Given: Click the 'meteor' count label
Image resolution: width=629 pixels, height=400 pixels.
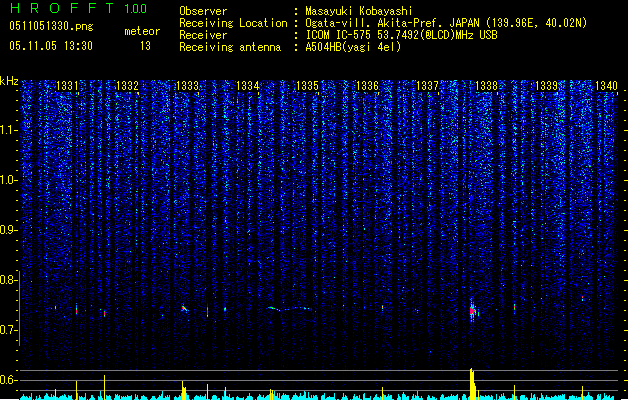Looking at the screenshot, I should pyautogui.click(x=142, y=31).
